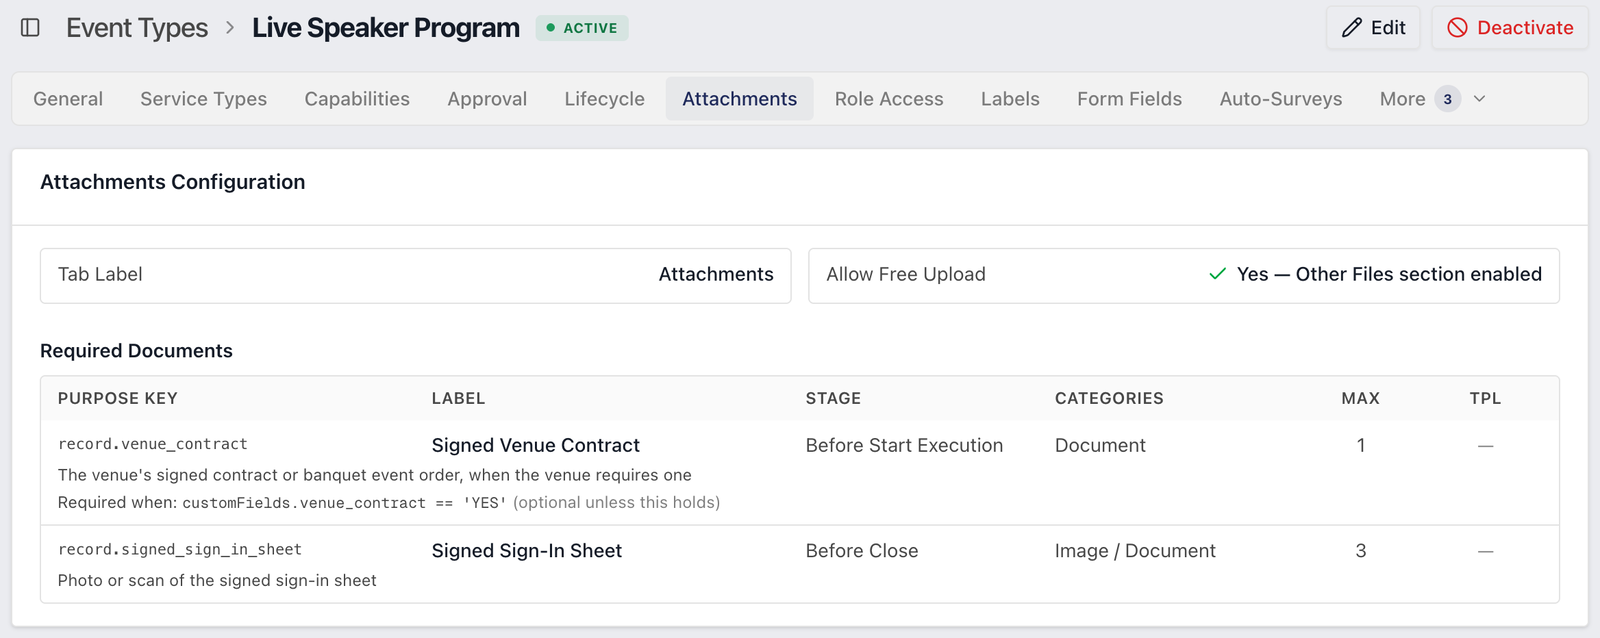Viewport: 1600px width, 638px height.
Task: Click the Tab Label field name
Action: click(x=100, y=274)
